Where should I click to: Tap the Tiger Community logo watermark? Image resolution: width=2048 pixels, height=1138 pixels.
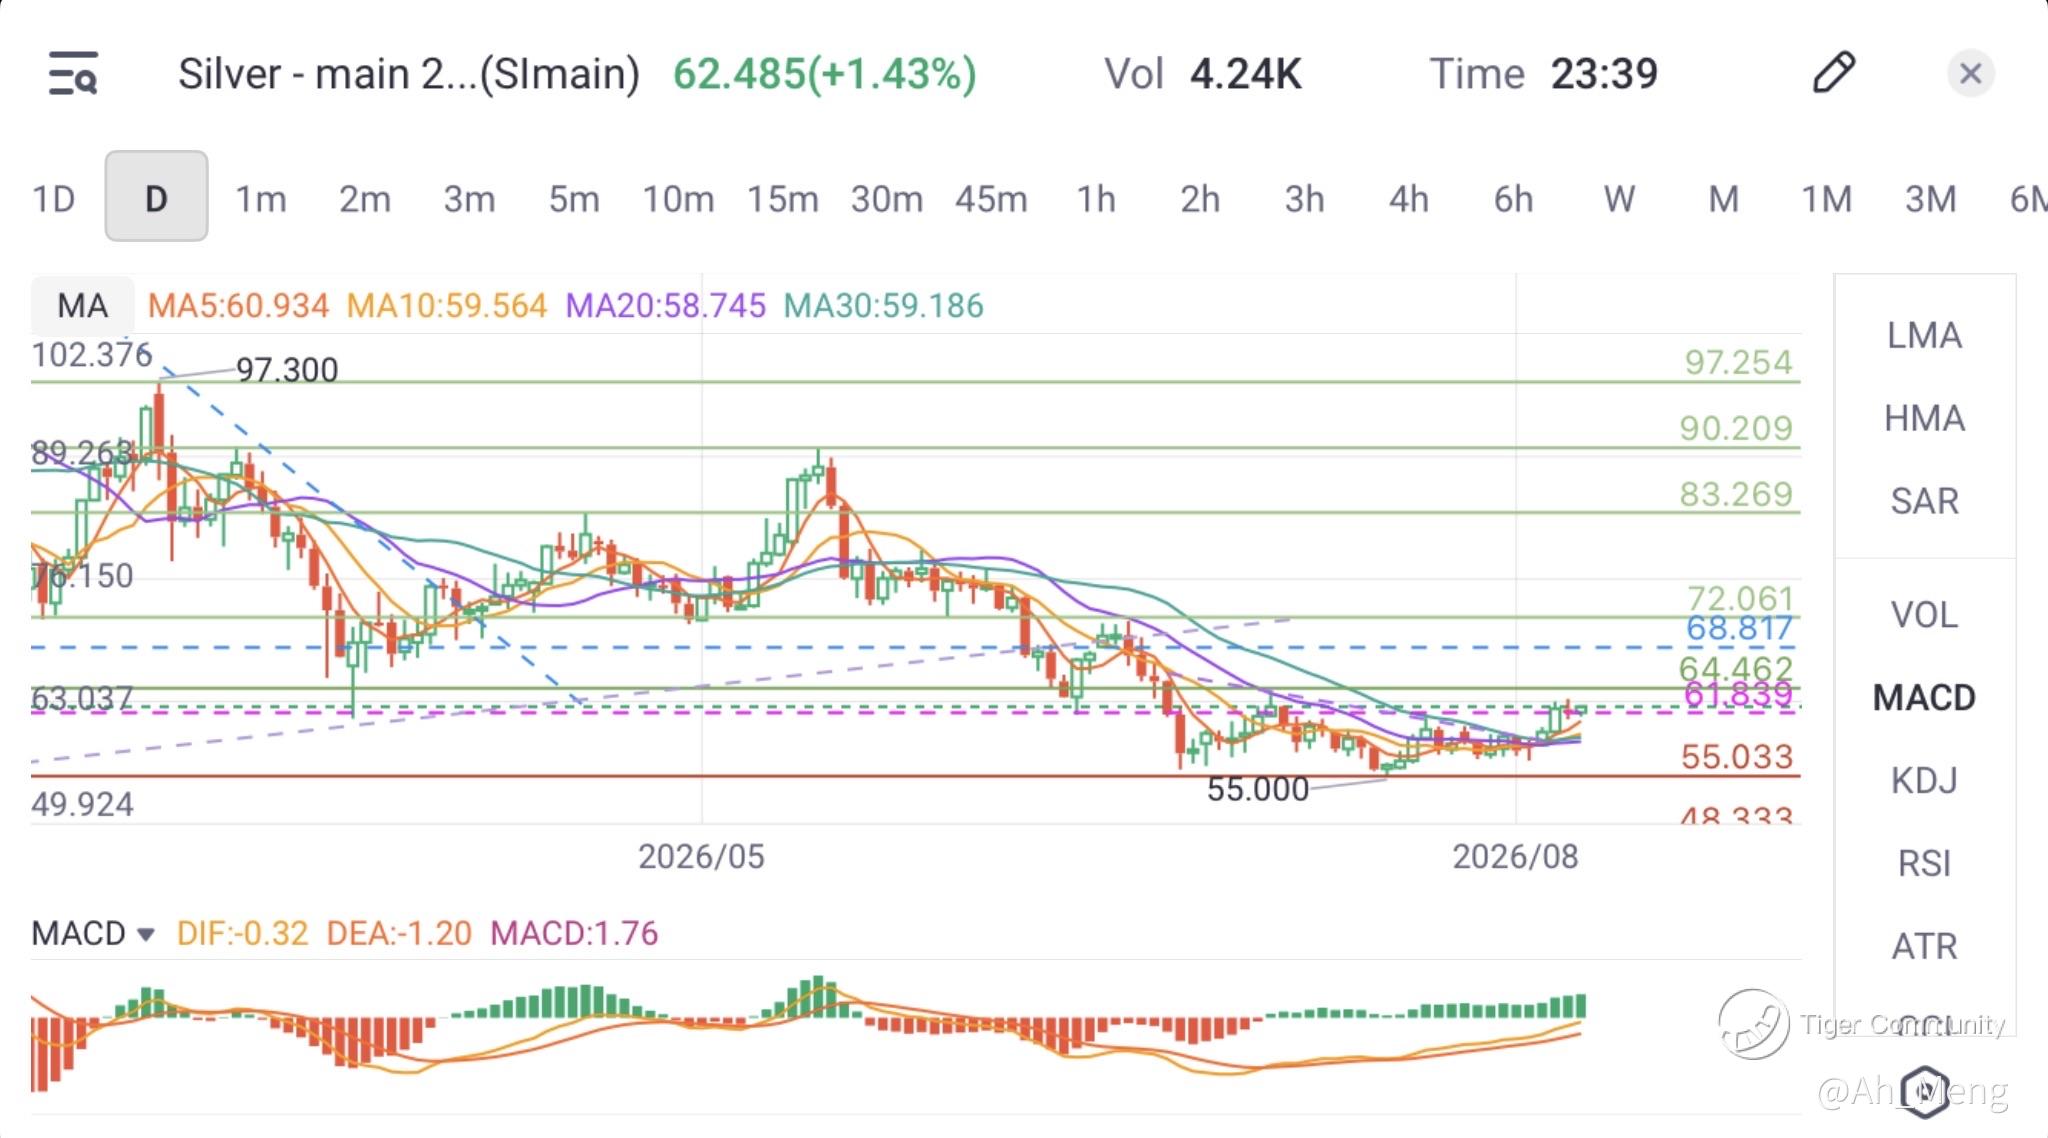pyautogui.click(x=1754, y=1024)
